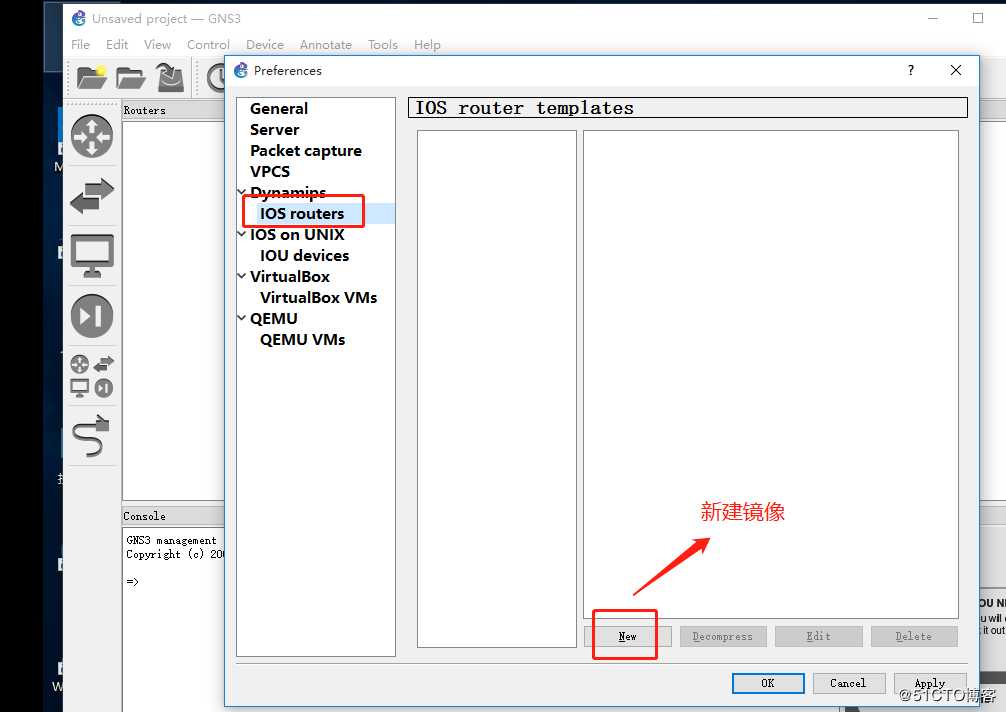Apply the preference changes
The width and height of the screenshot is (1006, 712).
coord(930,683)
